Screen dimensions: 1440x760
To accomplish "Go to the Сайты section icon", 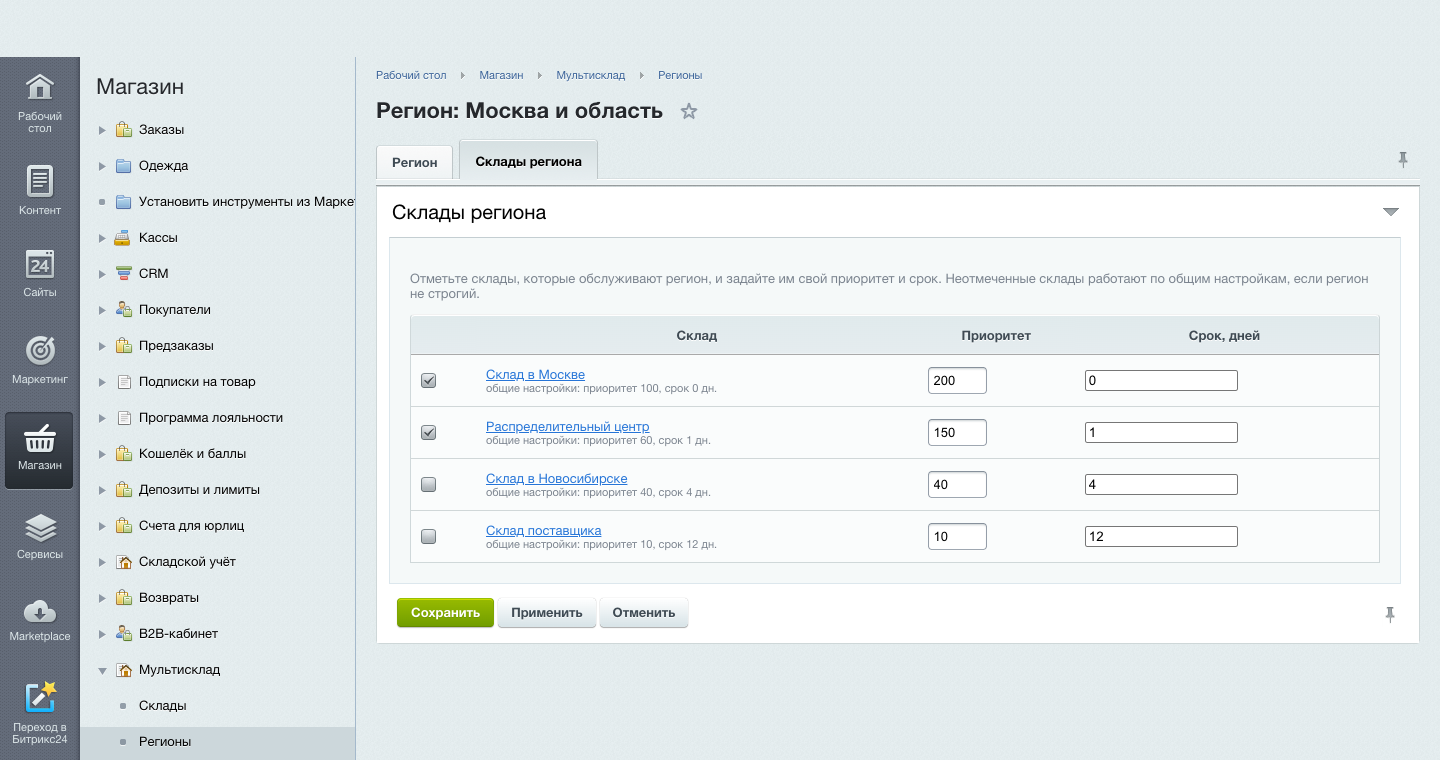I will (x=39, y=263).
